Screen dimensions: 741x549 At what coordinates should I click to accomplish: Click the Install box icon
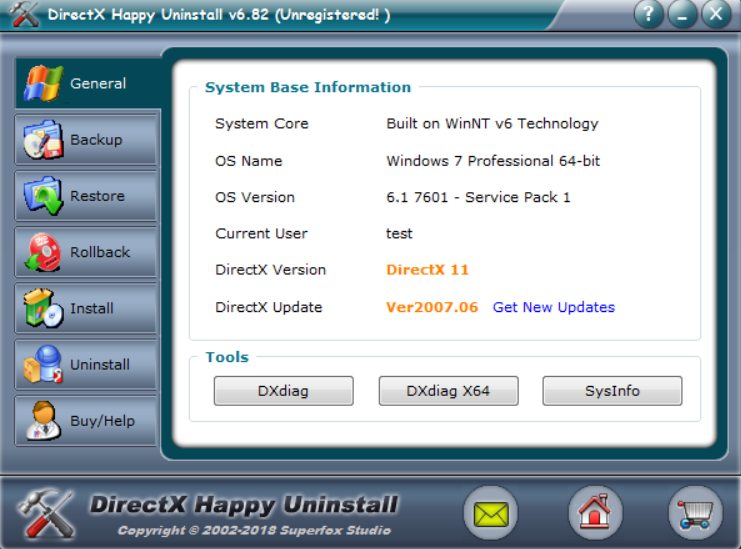(43, 308)
